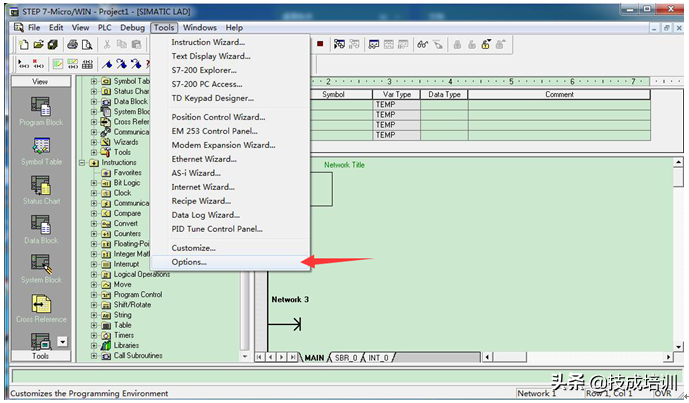Click the New project toolbar icon
The height and width of the screenshot is (403, 689).
click(24, 44)
